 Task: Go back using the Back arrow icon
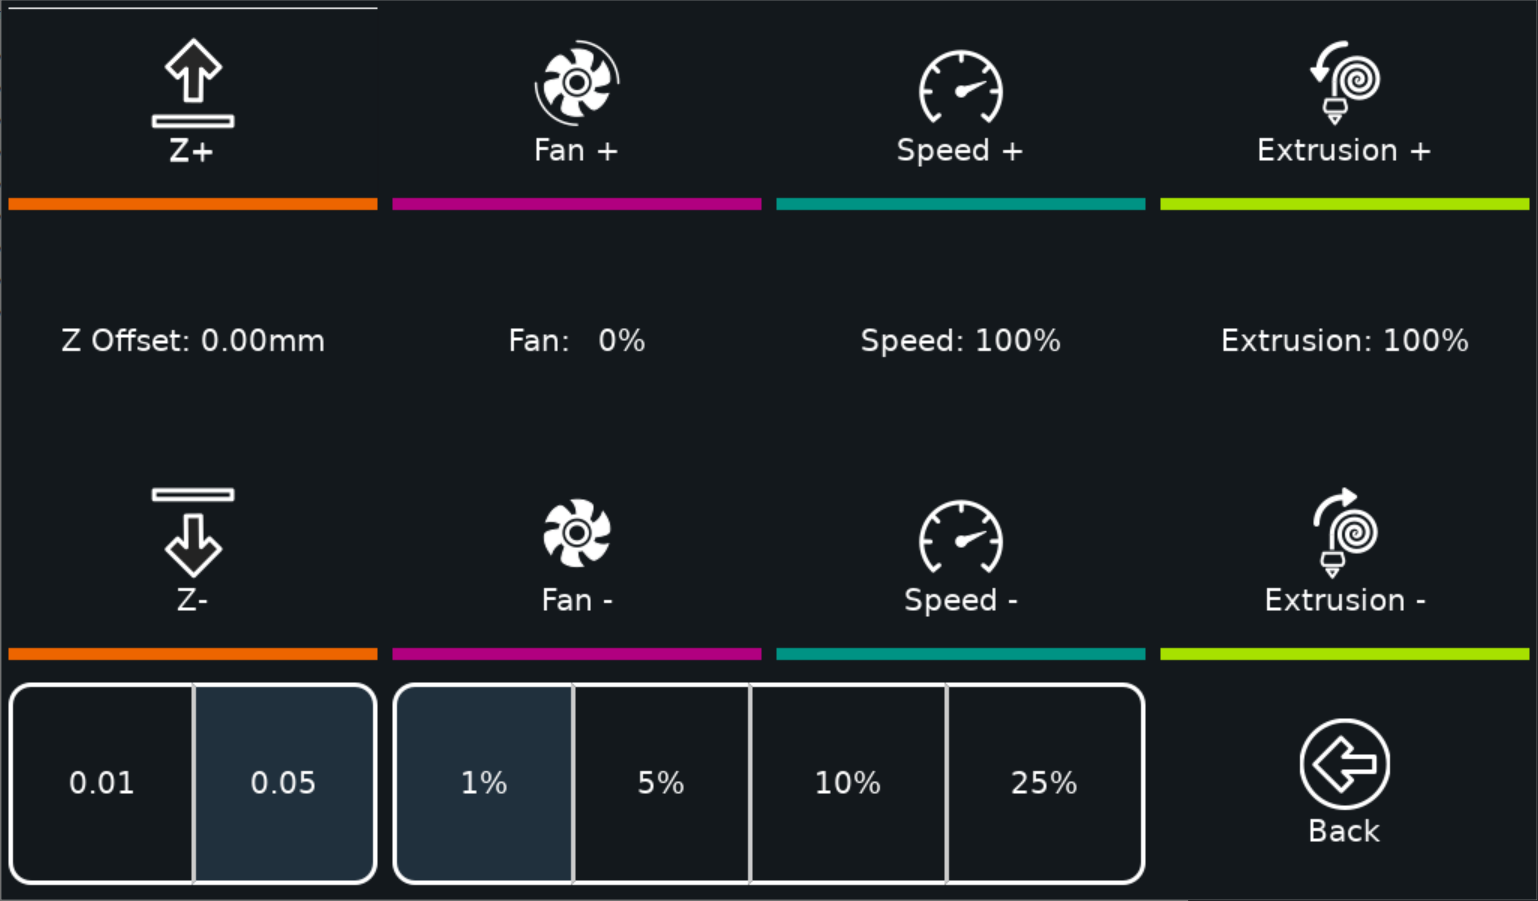(1345, 764)
